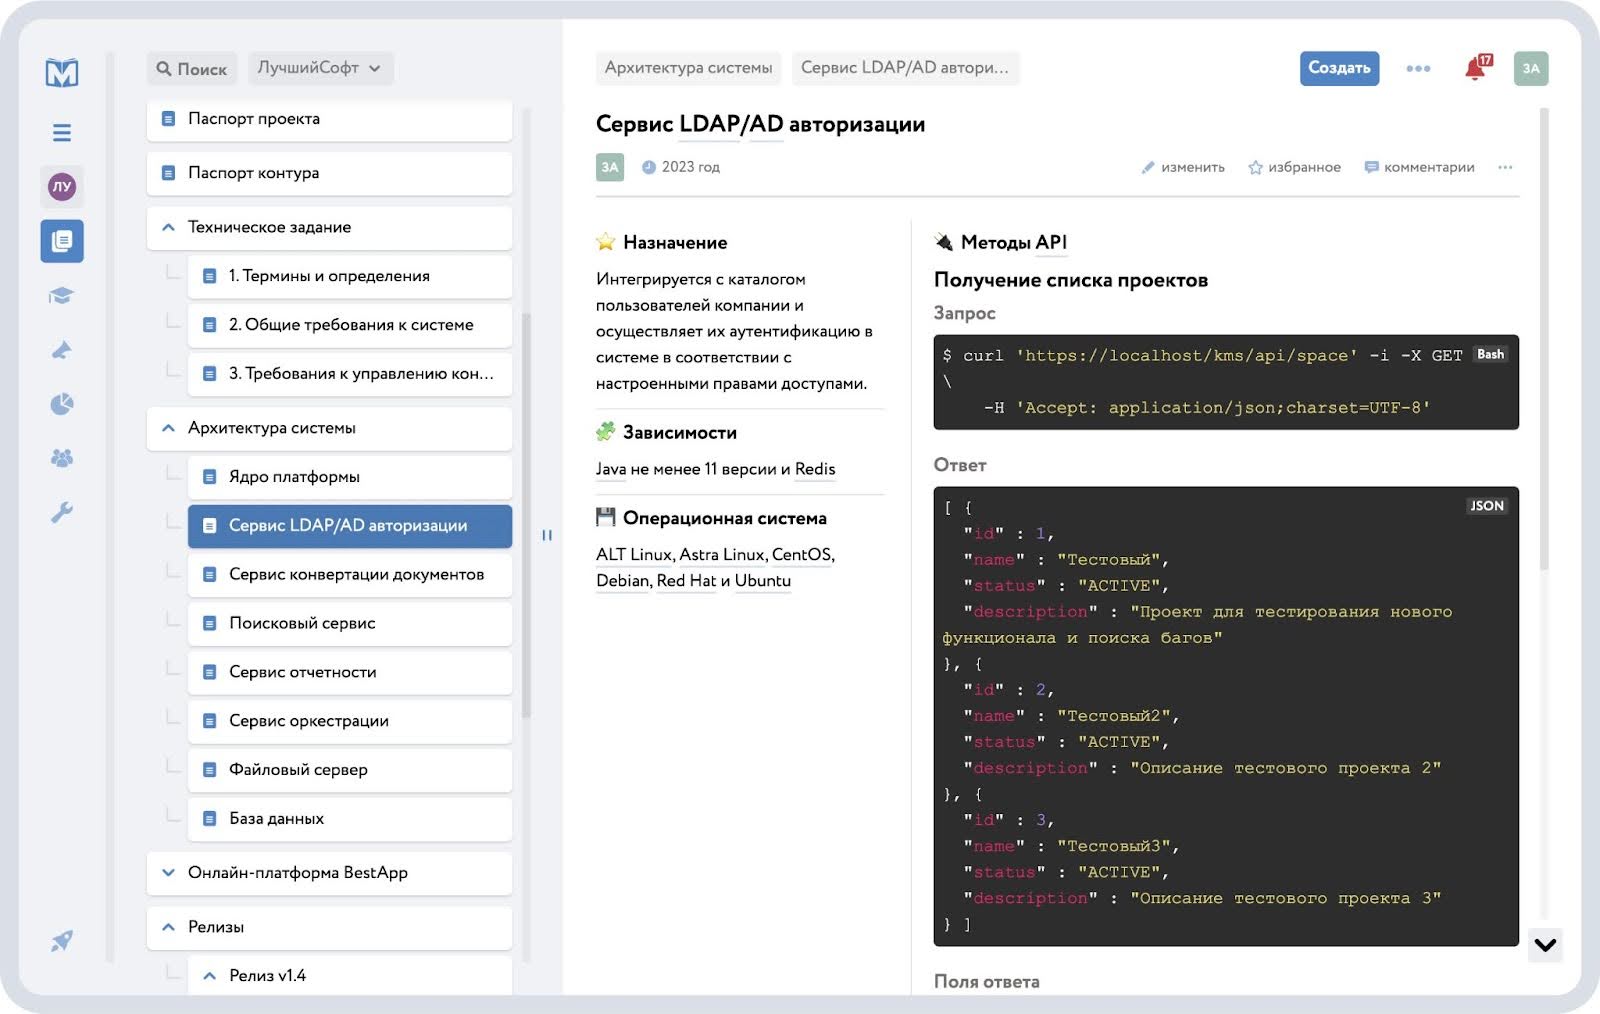Screen dimensions: 1600x1014
Task: Select Сервис LDAP/AD авторизации in the tree
Action: pos(350,526)
